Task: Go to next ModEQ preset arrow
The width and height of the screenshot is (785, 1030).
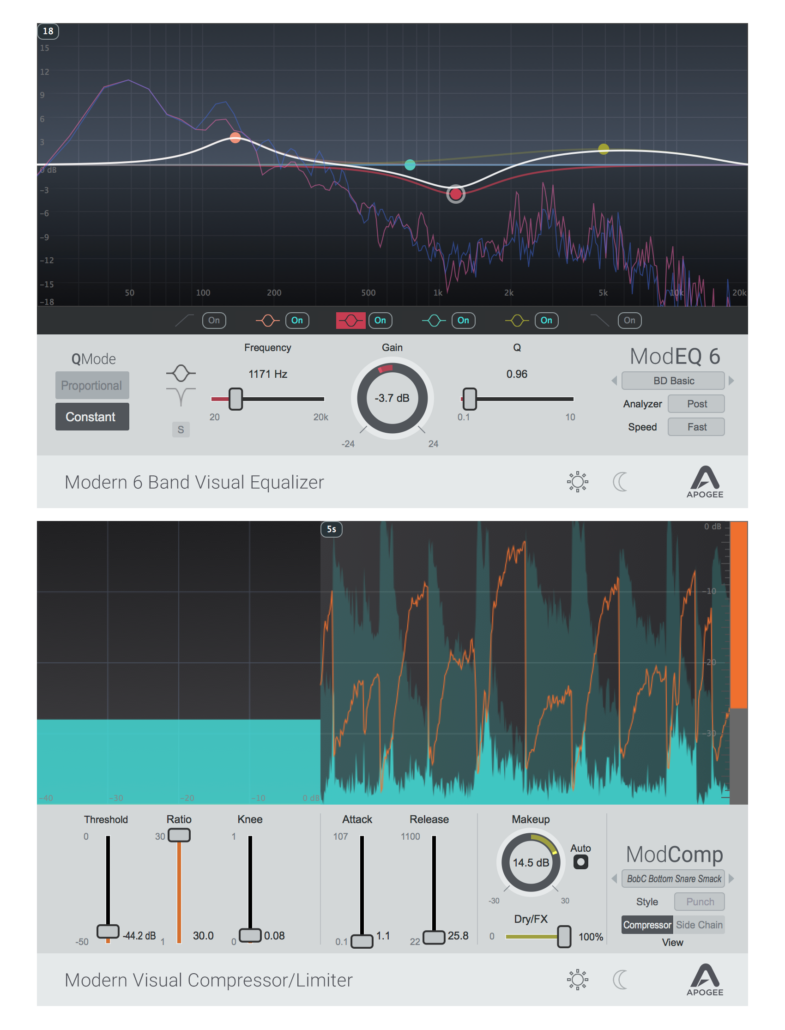Action: coord(731,380)
